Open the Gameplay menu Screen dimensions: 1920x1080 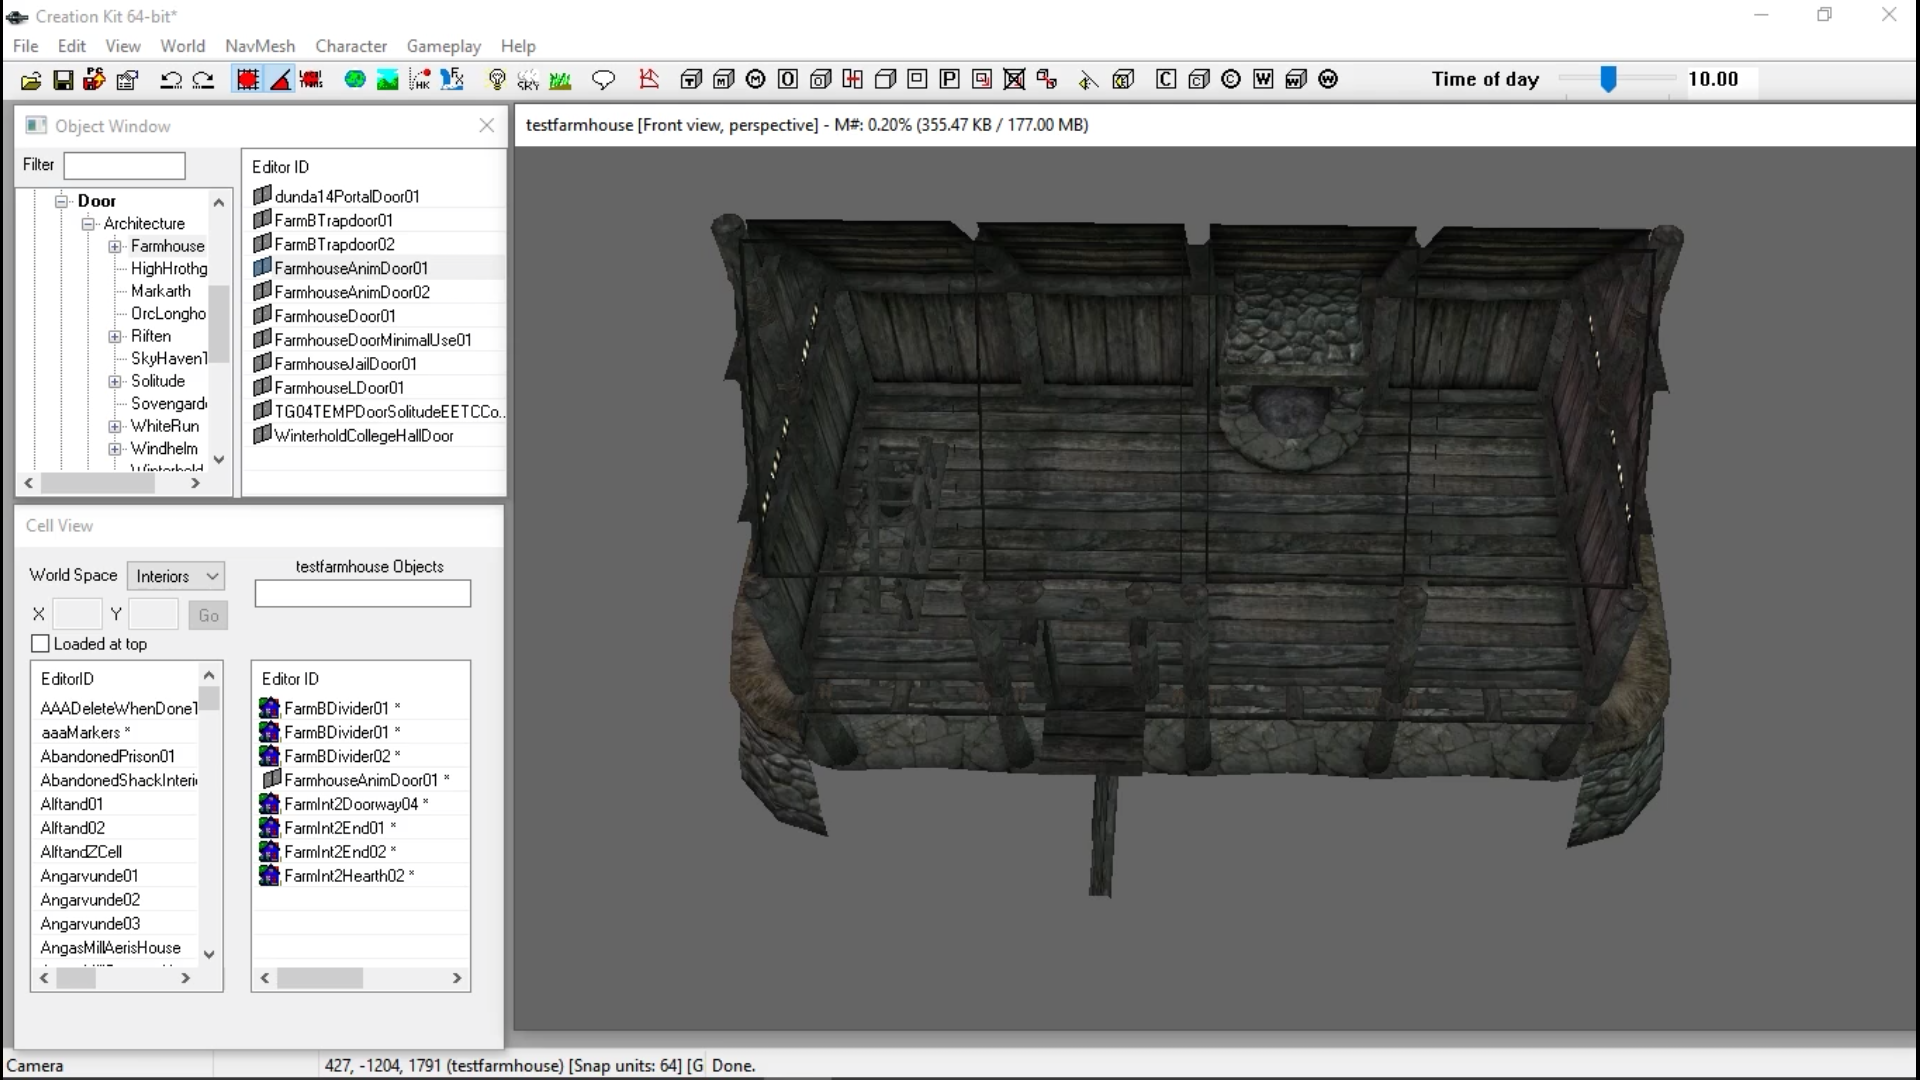pos(444,46)
